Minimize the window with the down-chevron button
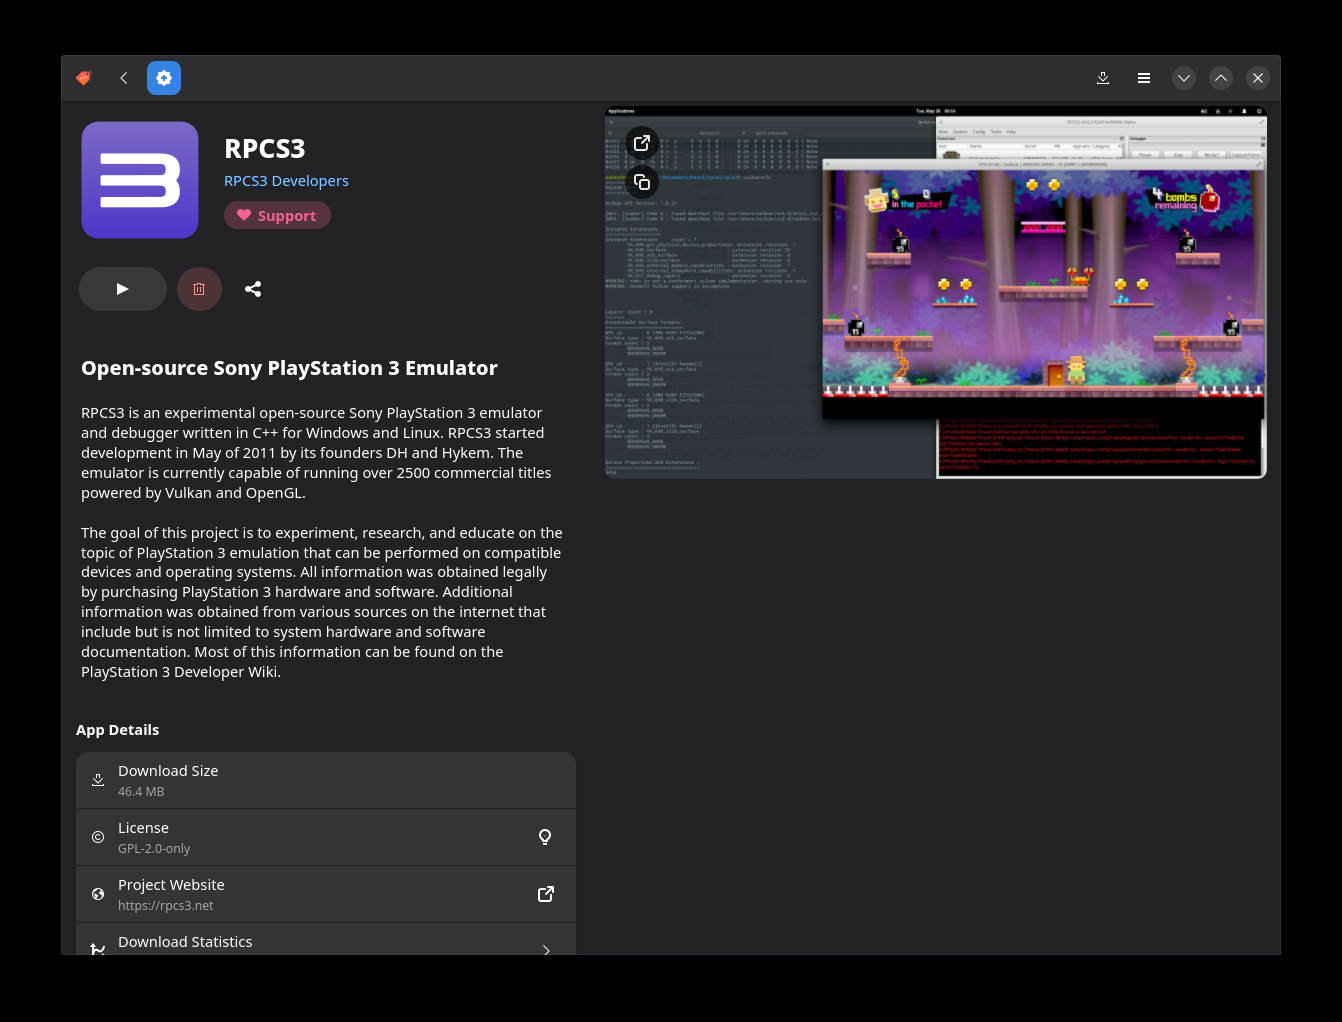This screenshot has height=1022, width=1342. pos(1184,78)
